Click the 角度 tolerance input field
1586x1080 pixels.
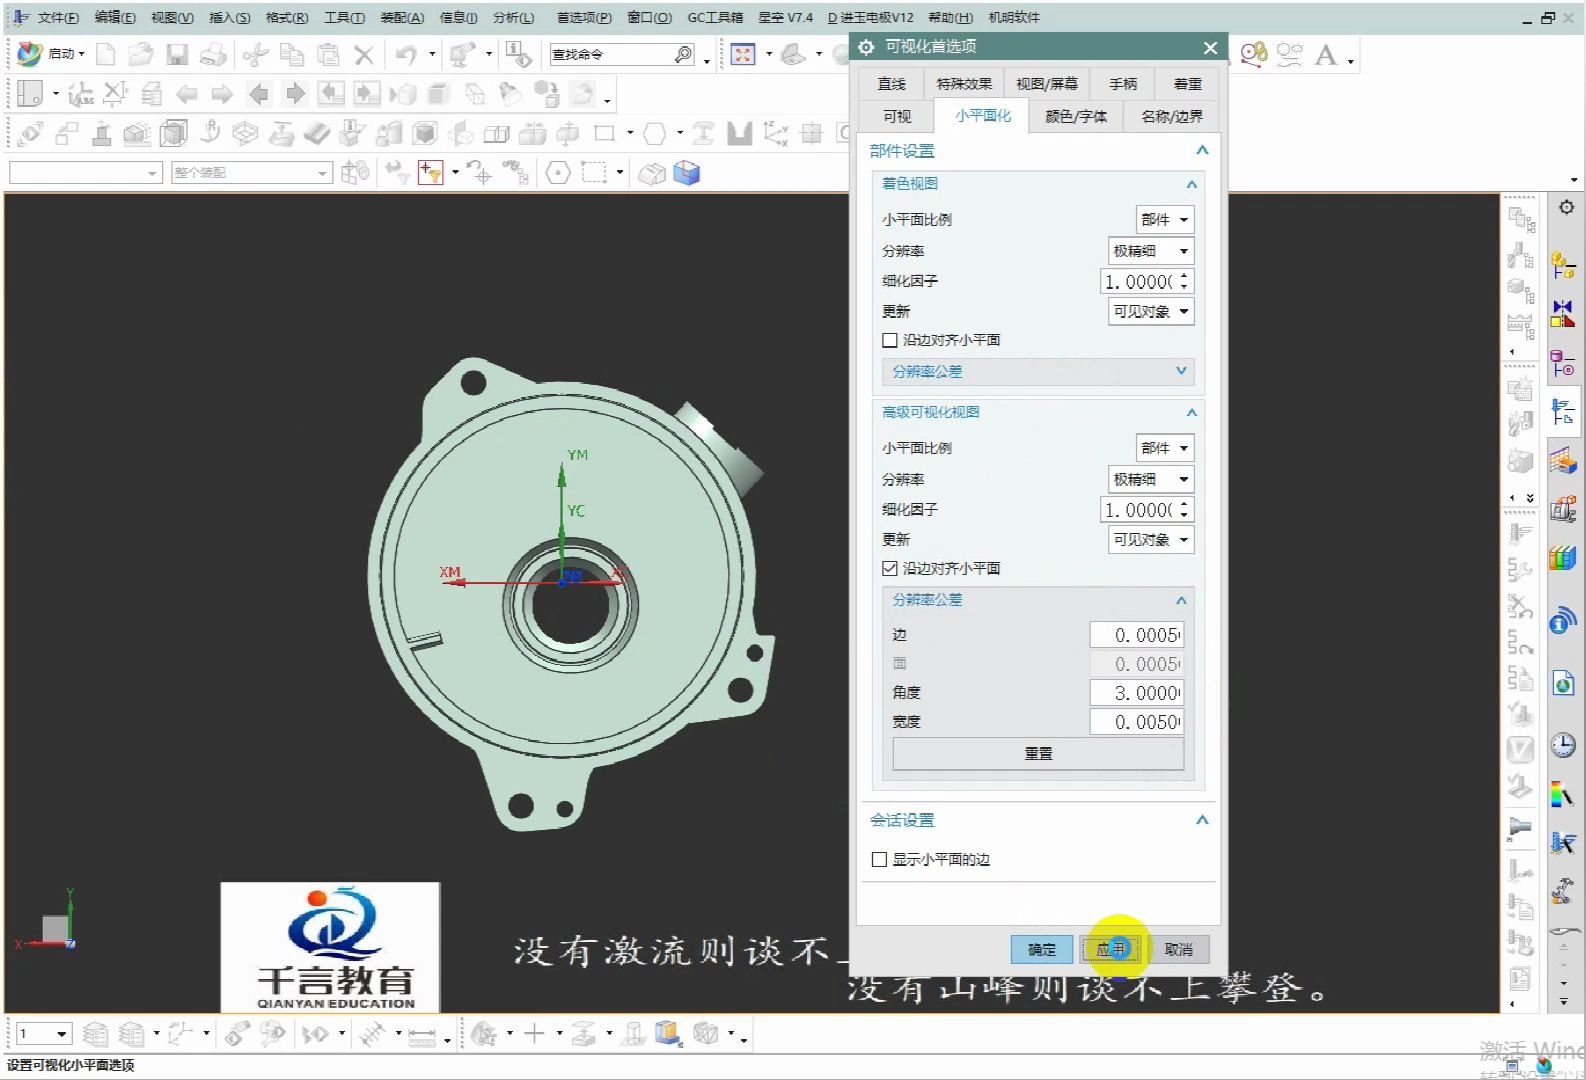pos(1136,693)
